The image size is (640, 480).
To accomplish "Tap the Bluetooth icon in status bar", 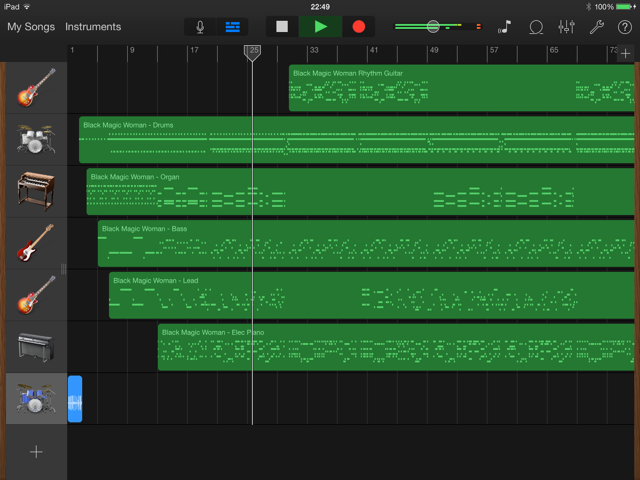I will click(x=589, y=7).
